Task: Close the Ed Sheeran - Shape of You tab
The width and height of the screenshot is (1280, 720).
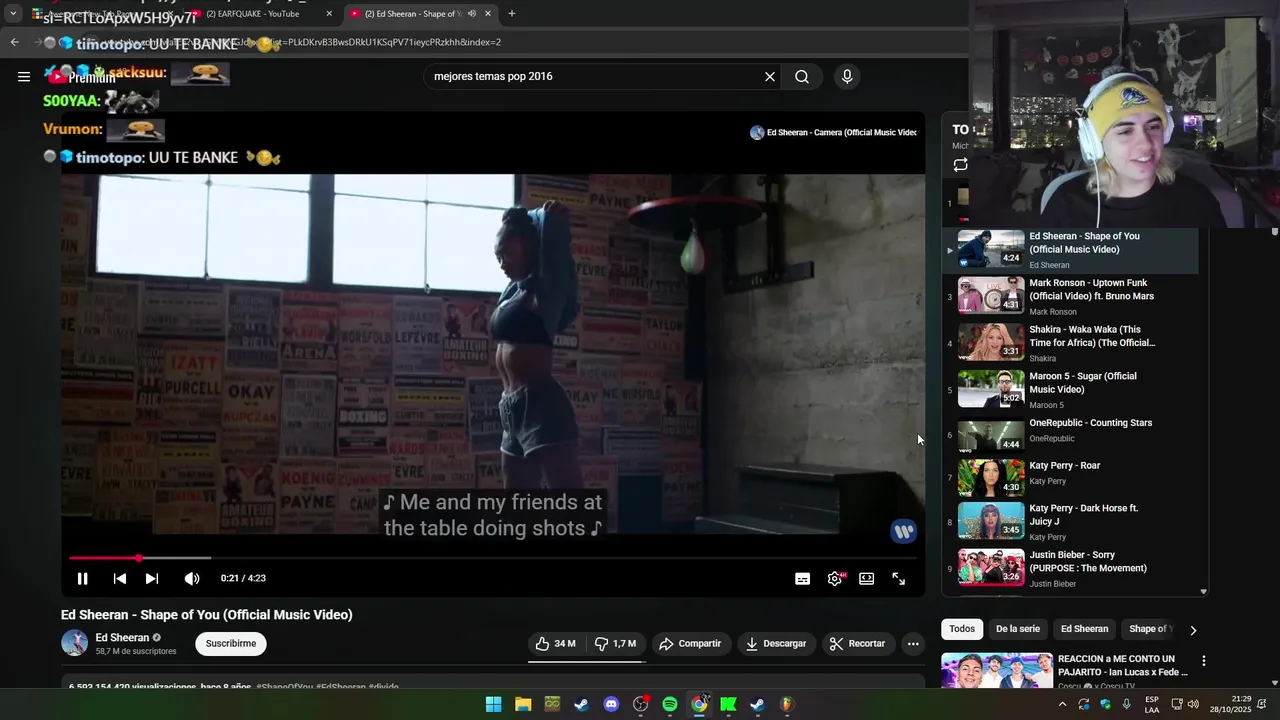Action: (488, 14)
